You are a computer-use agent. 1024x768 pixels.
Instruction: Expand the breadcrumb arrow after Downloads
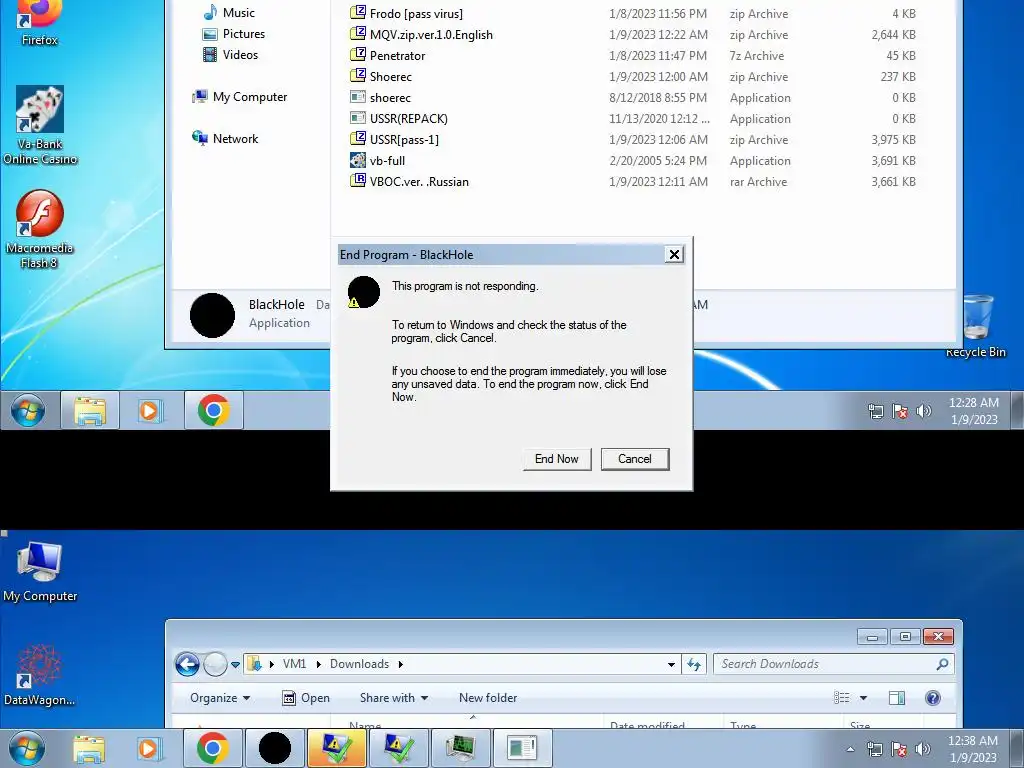pyautogui.click(x=400, y=664)
